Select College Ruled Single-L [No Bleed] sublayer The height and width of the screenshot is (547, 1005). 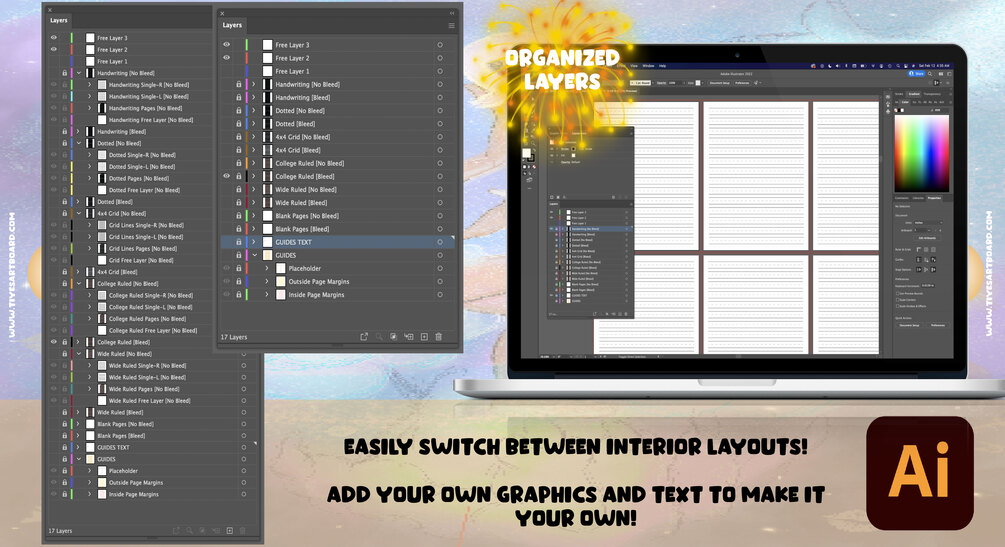pos(149,307)
